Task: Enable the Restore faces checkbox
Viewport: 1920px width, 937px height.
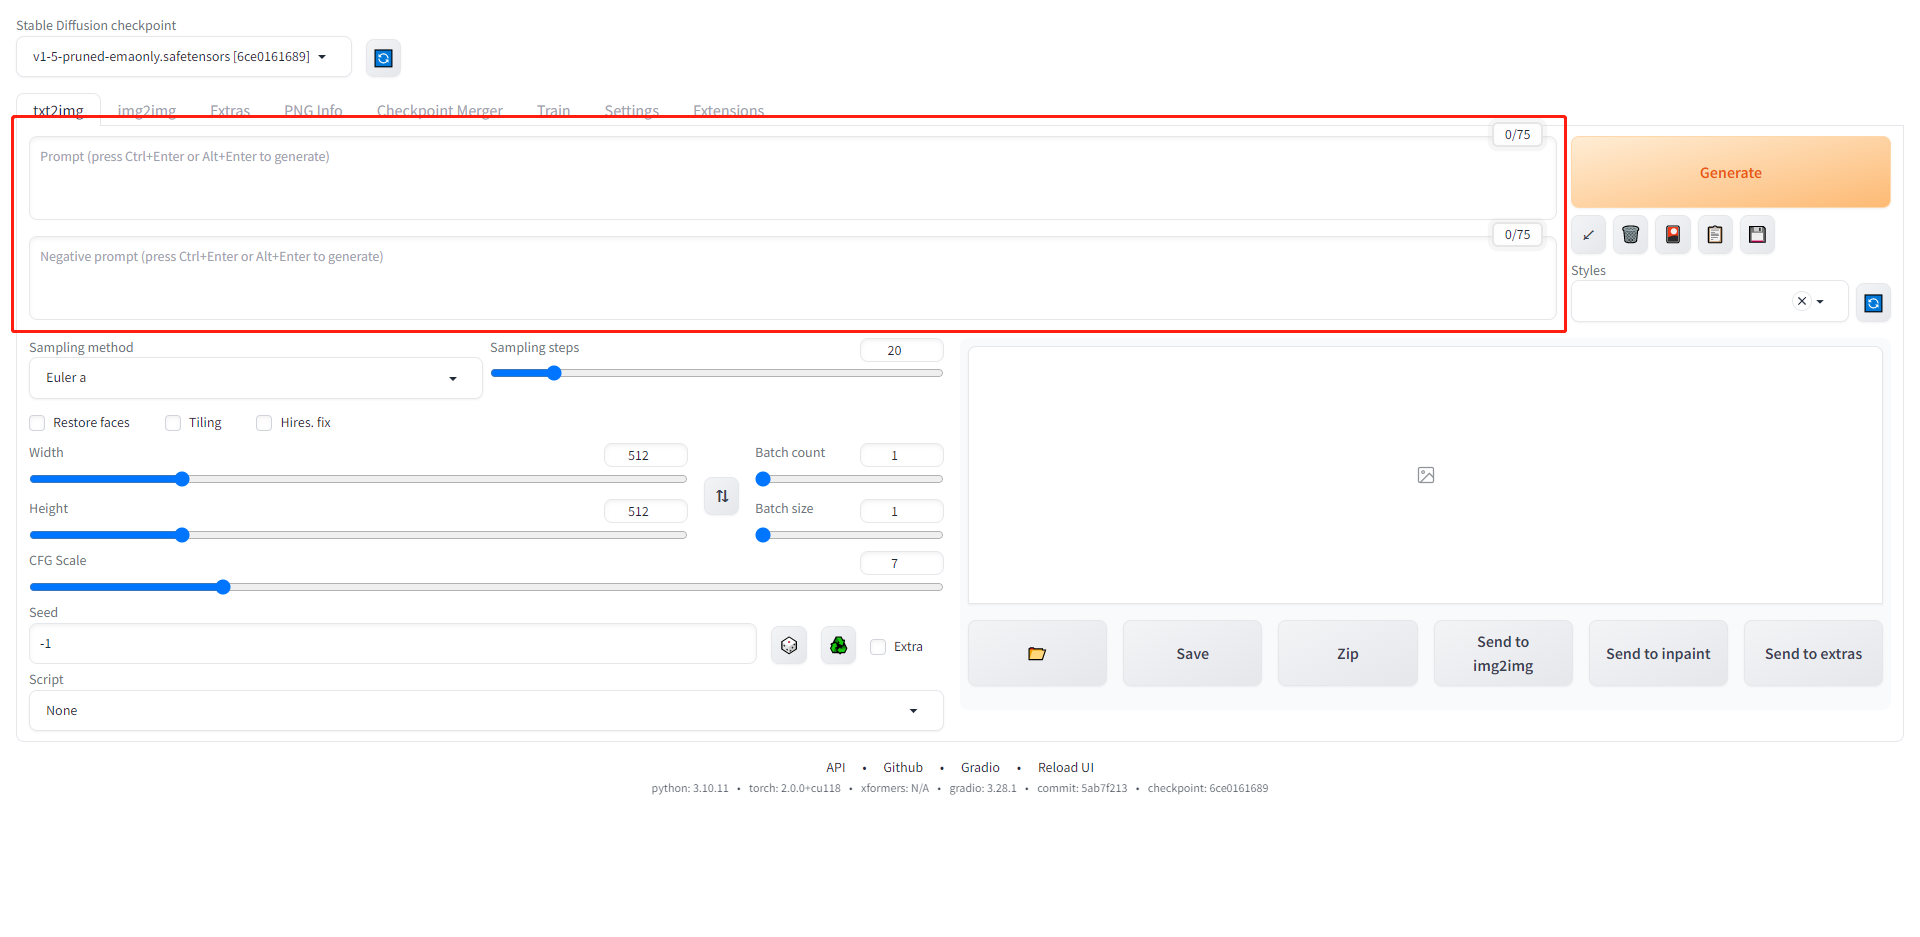Action: tap(38, 423)
